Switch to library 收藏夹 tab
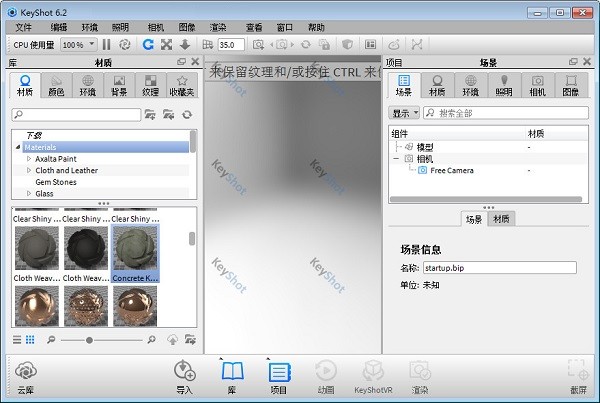 (x=182, y=85)
